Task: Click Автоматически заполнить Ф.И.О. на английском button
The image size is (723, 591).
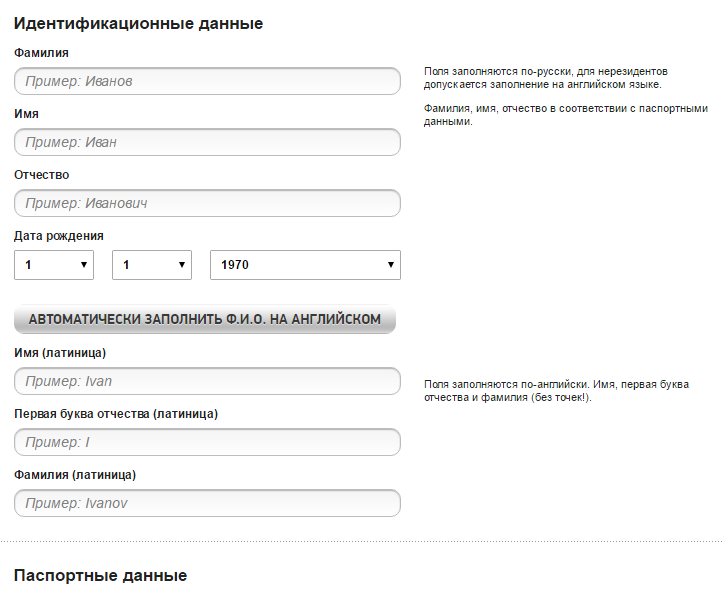Action: click(x=205, y=319)
